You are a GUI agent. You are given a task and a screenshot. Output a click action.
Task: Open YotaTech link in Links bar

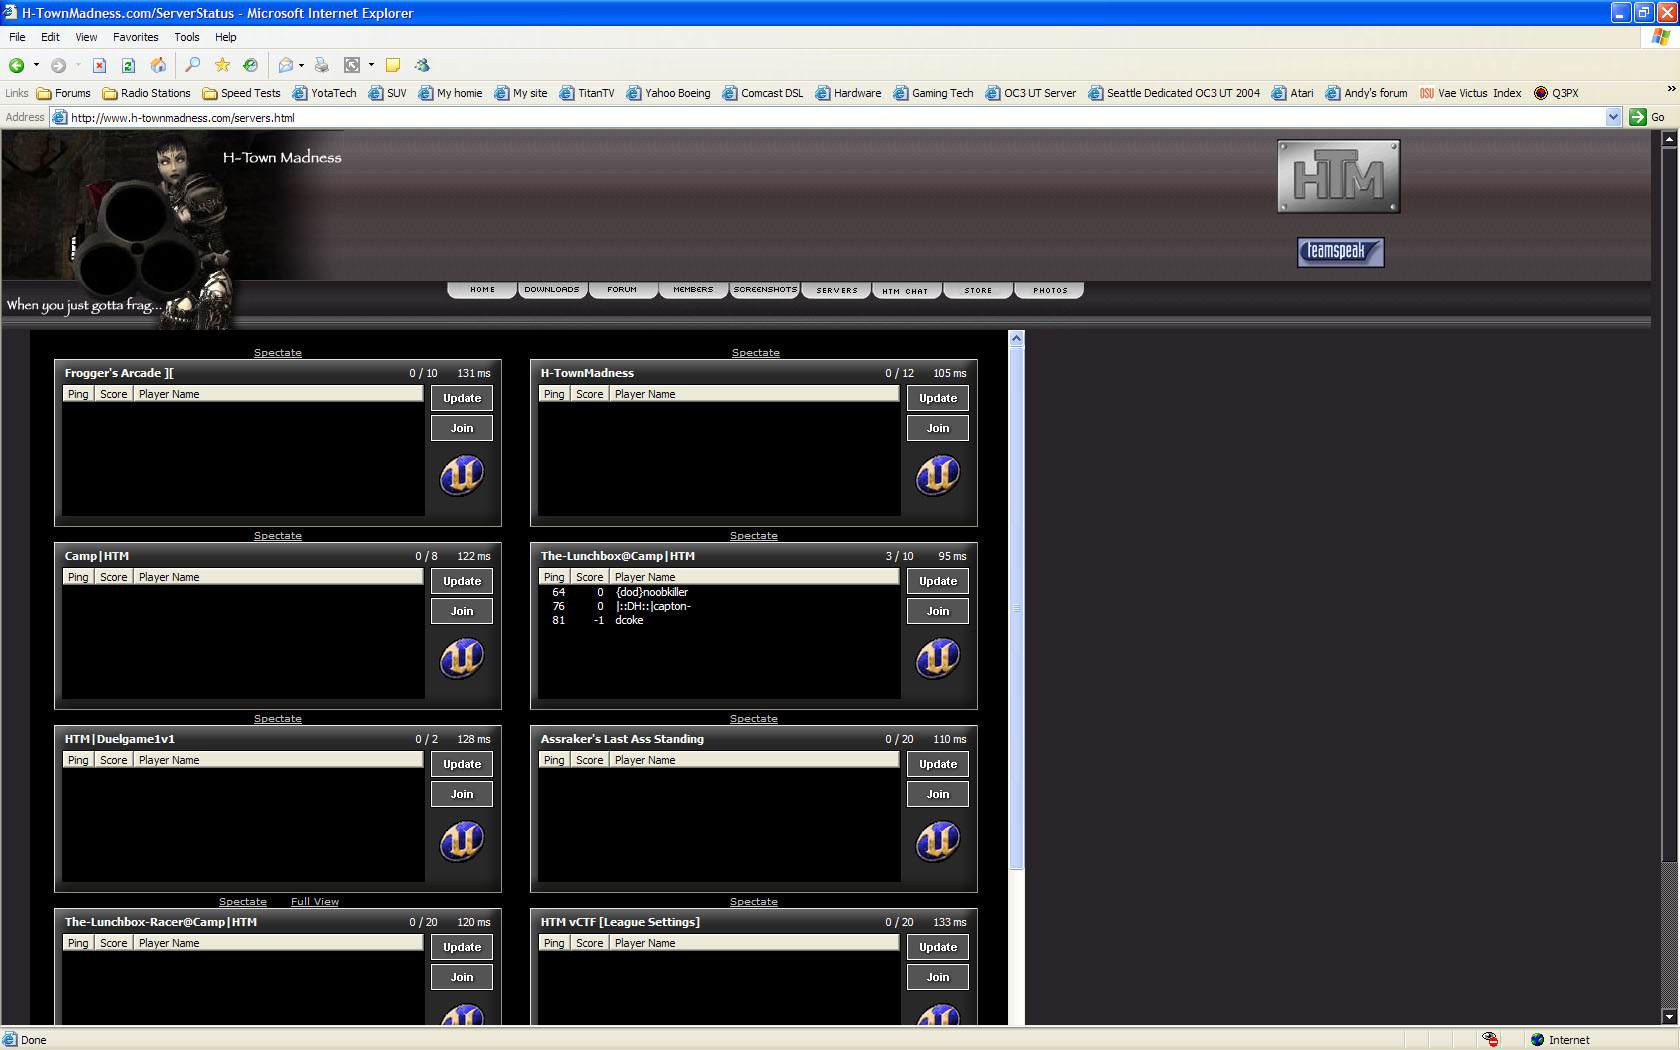pyautogui.click(x=325, y=93)
